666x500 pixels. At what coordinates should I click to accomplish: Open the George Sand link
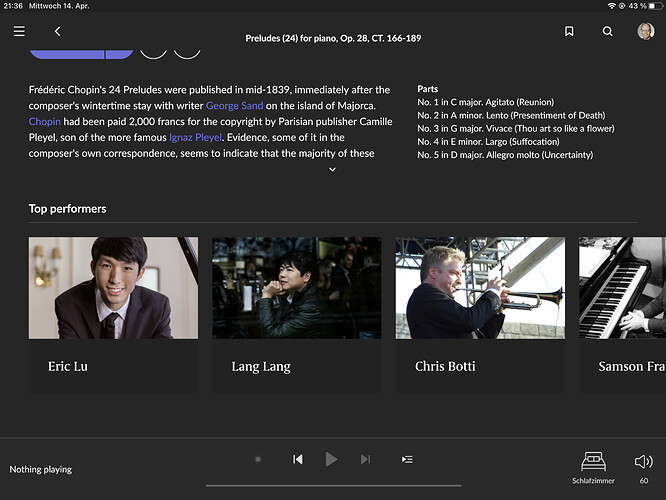point(234,105)
